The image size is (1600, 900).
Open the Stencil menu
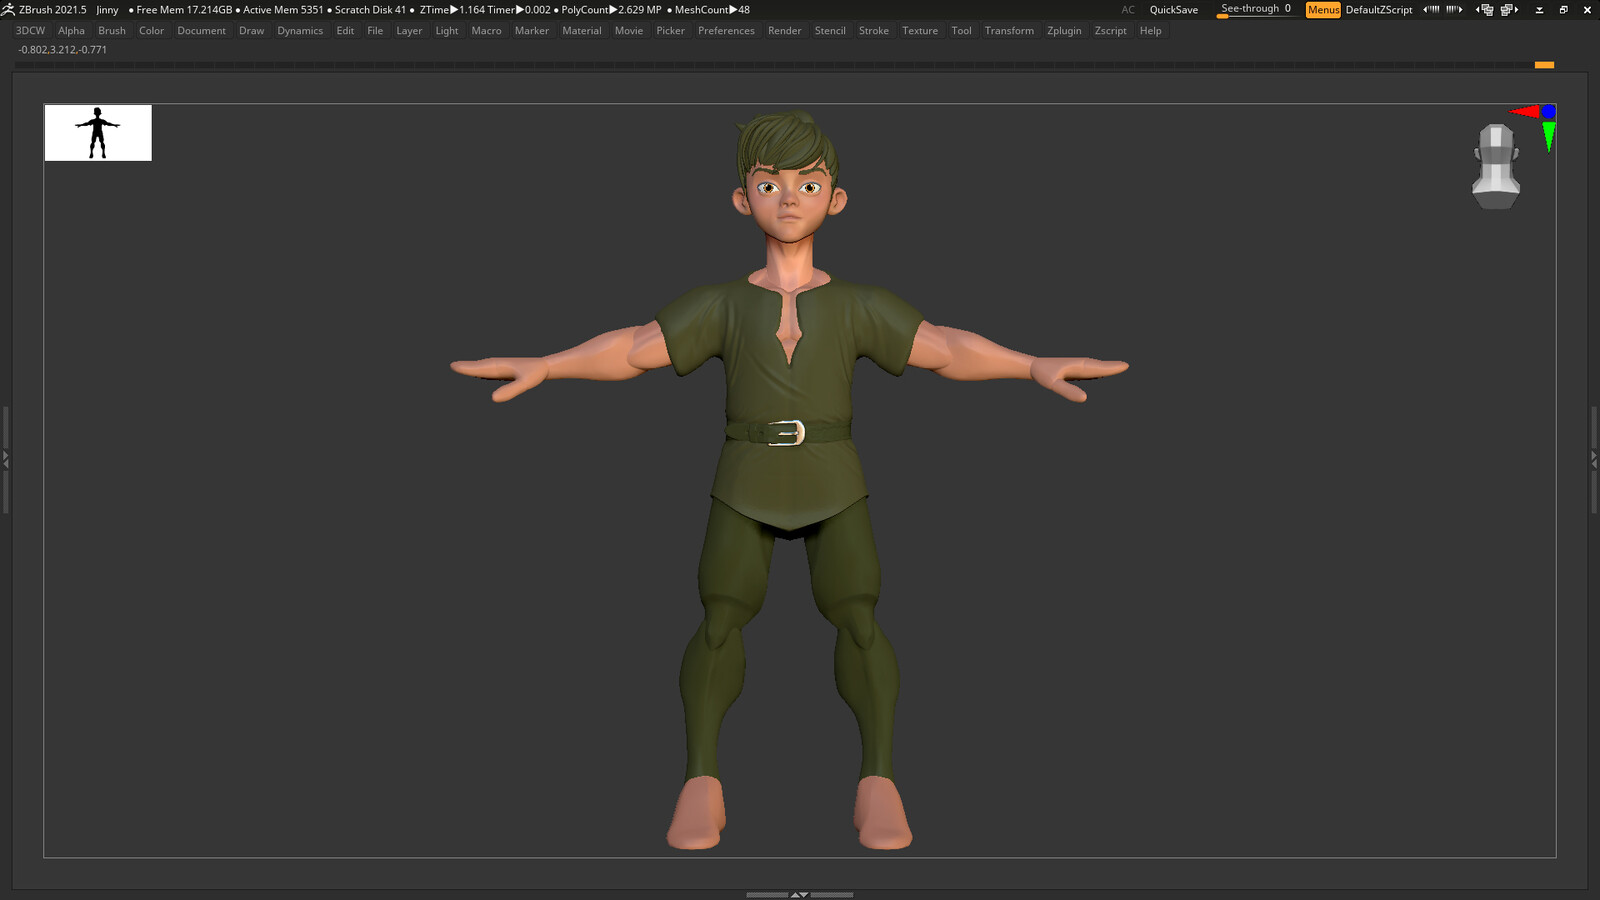coord(830,31)
